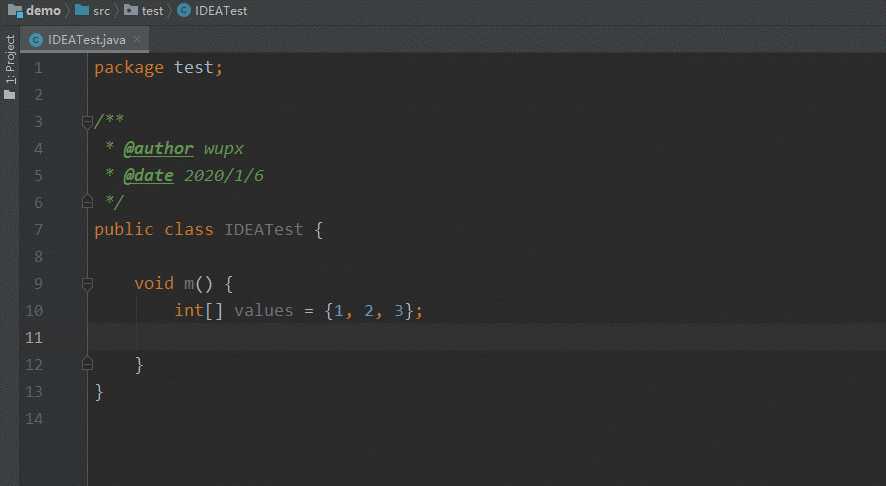The height and width of the screenshot is (486, 886).
Task: Click the author name wupx
Action: pos(224,149)
